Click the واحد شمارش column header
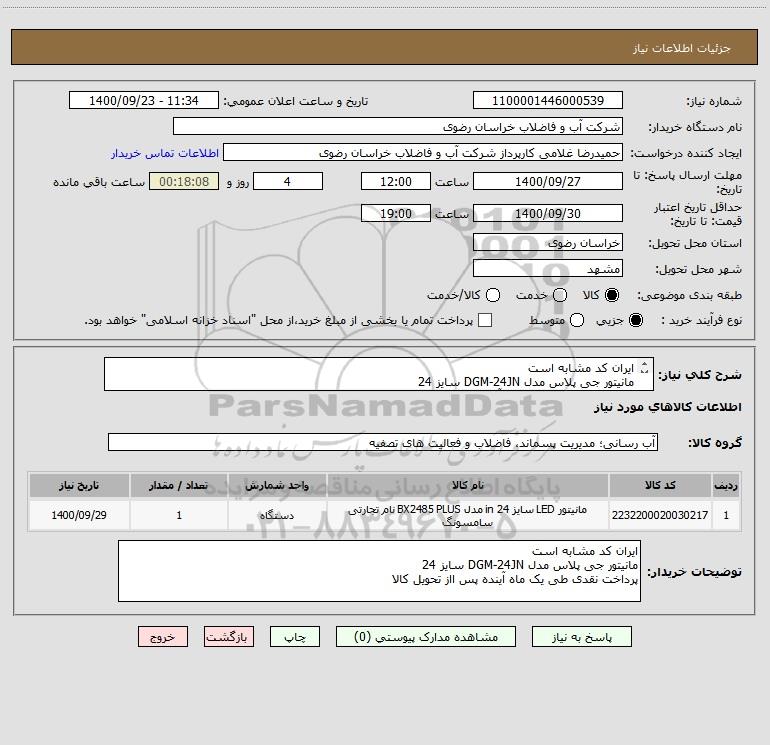The image size is (770, 745). 277,486
